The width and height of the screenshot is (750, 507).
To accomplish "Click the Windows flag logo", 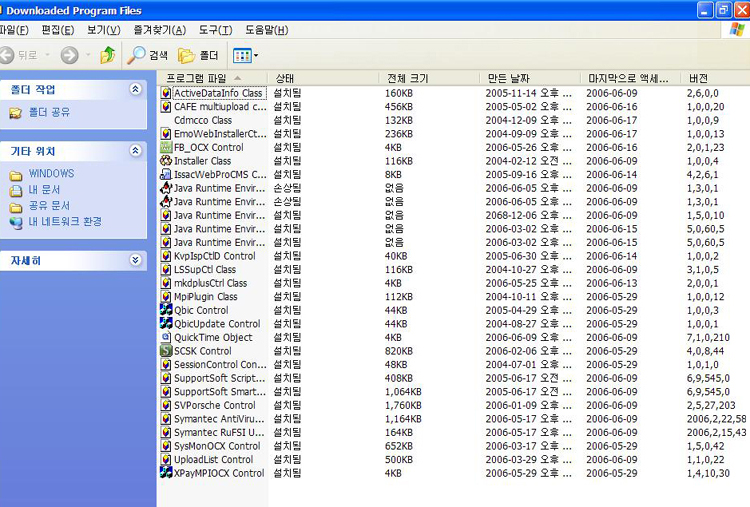I will point(737,30).
